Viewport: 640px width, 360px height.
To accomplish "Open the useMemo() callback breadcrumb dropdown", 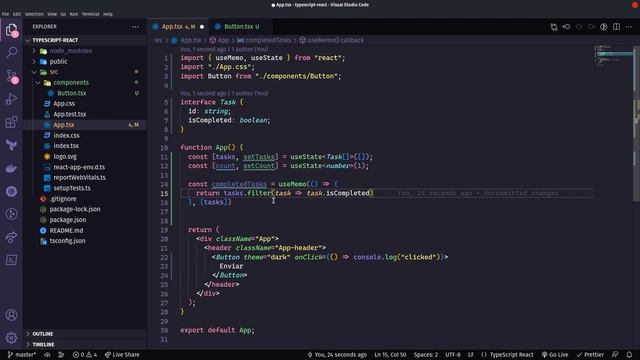I will 331,40.
